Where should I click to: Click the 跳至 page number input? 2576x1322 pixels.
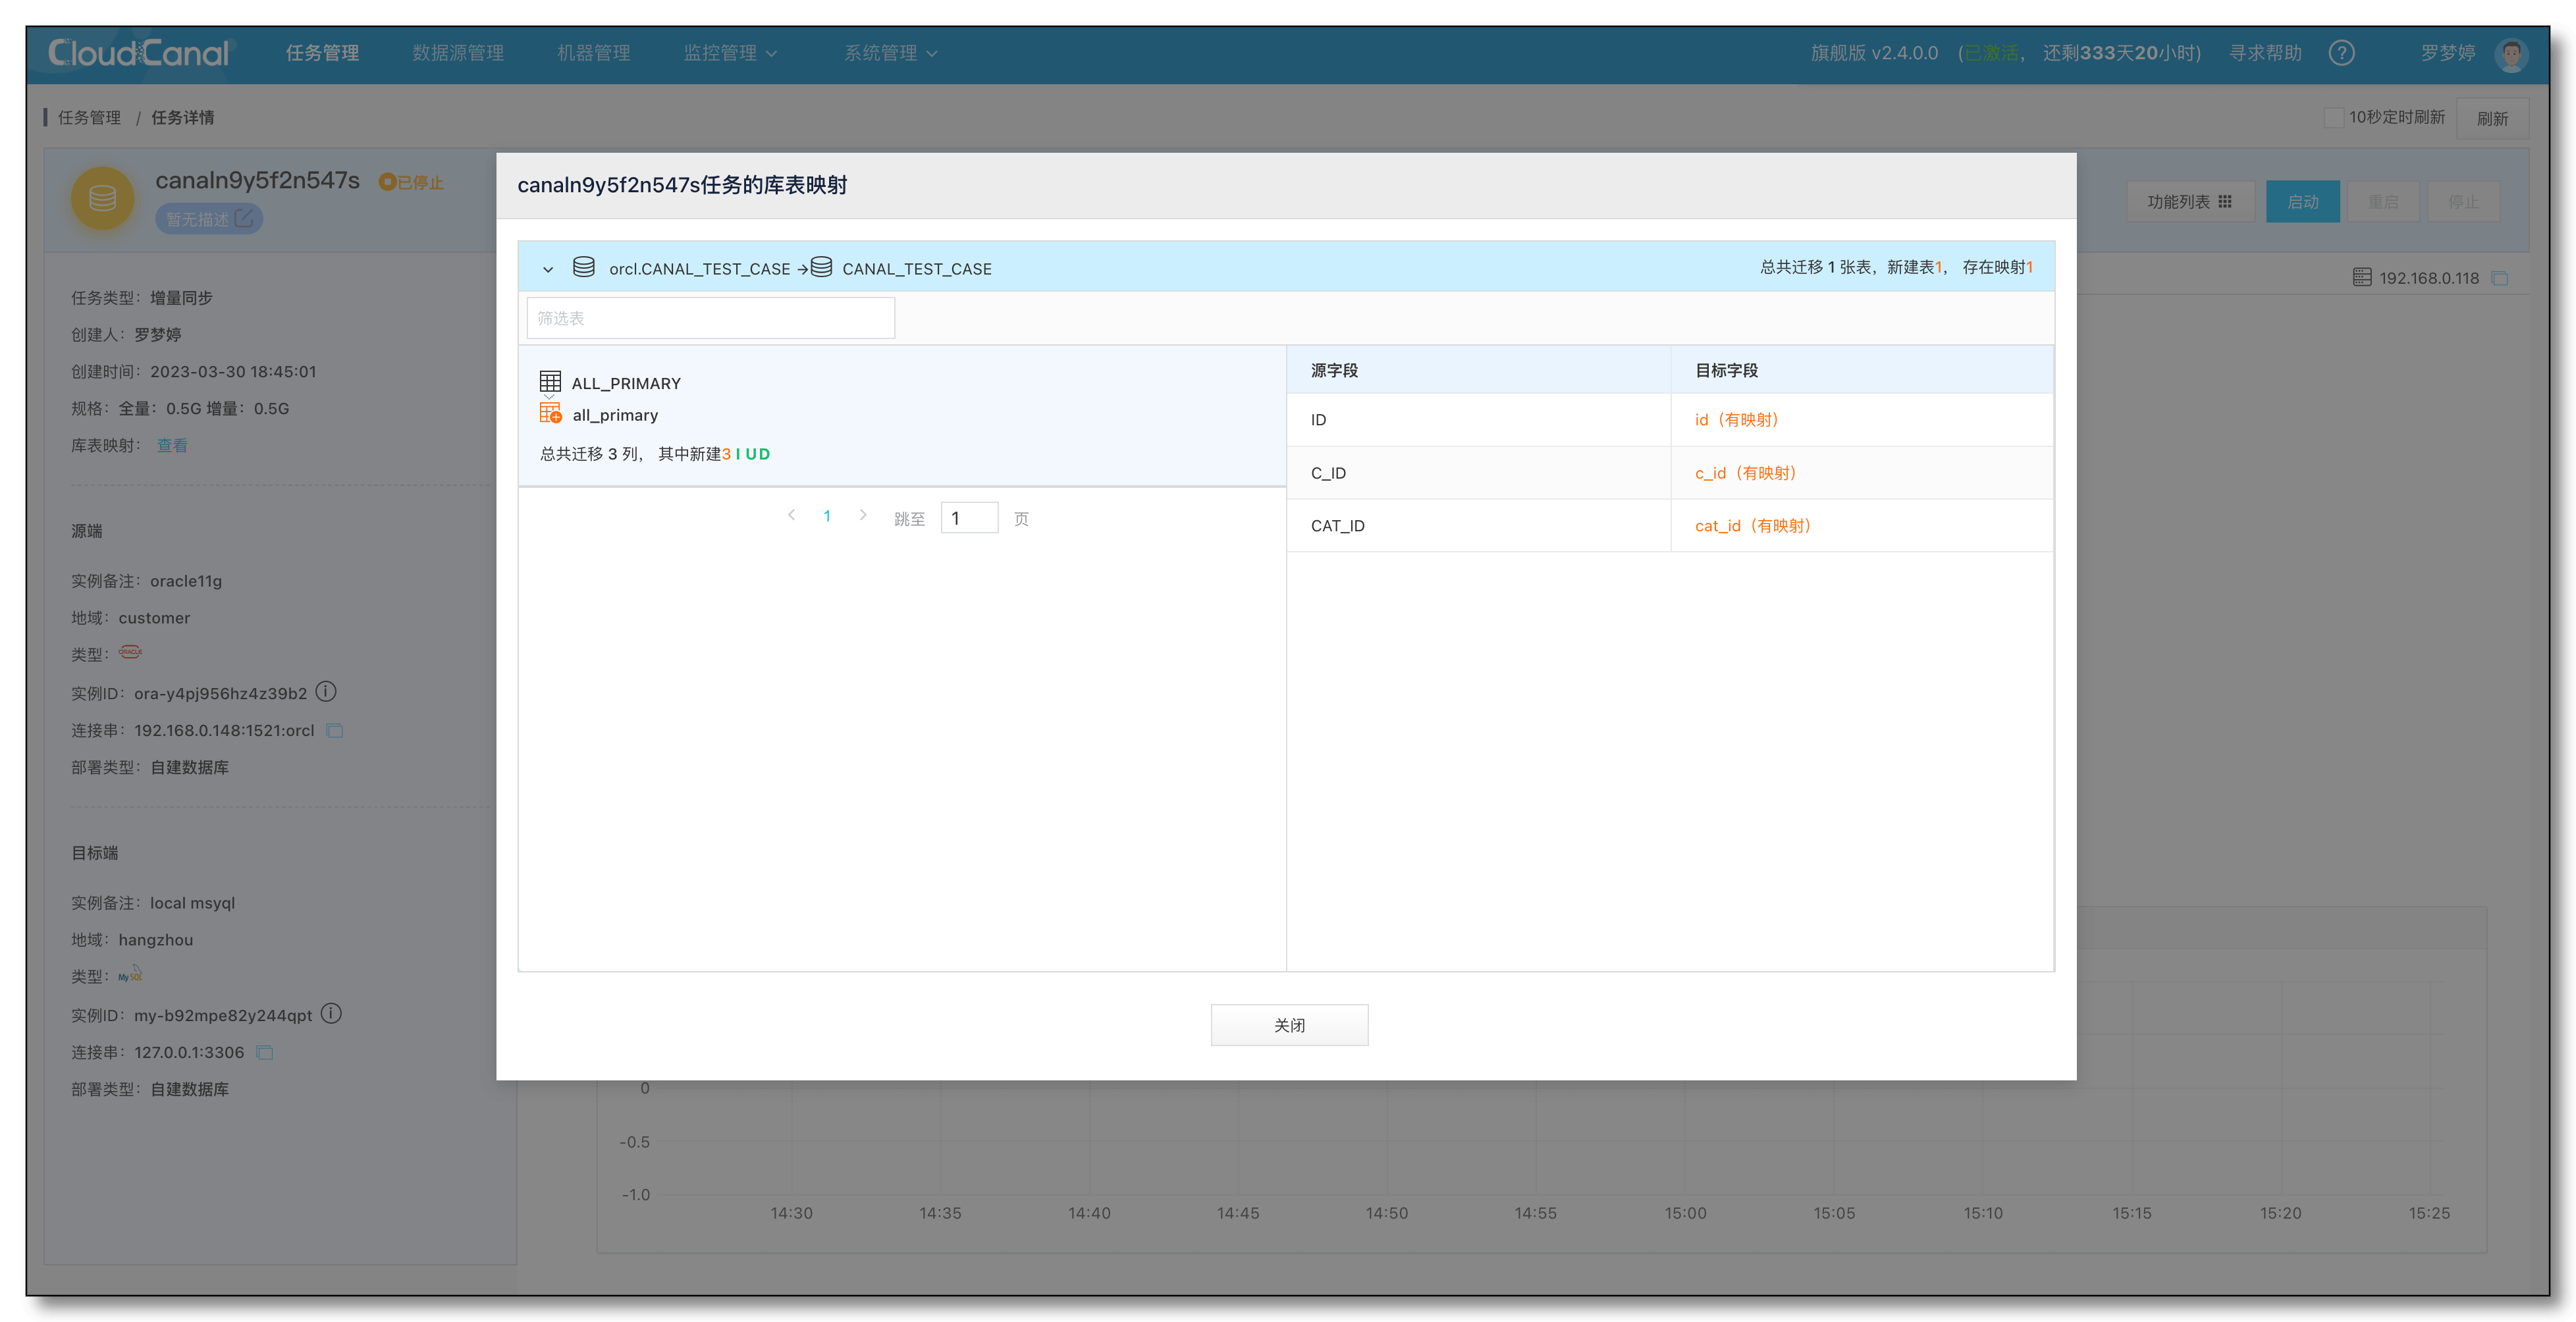969,517
